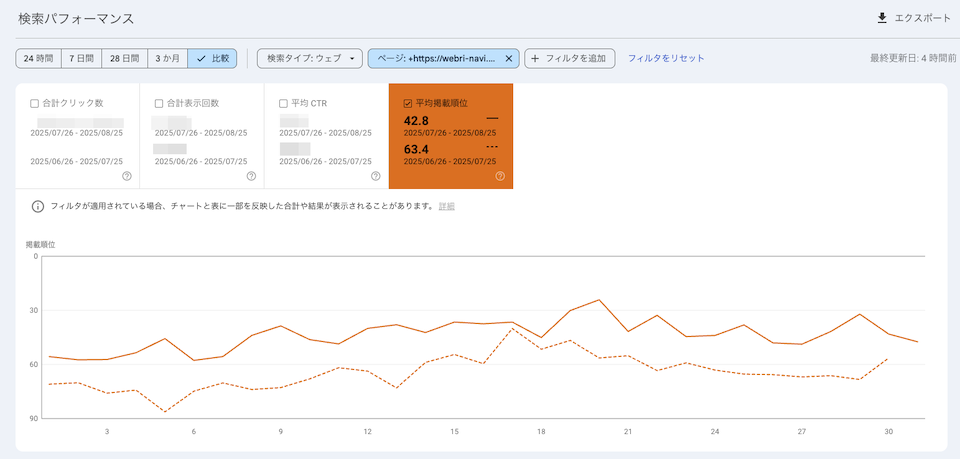The width and height of the screenshot is (960, 459).
Task: Click the フィルタを追加 button
Action: pyautogui.click(x=569, y=59)
